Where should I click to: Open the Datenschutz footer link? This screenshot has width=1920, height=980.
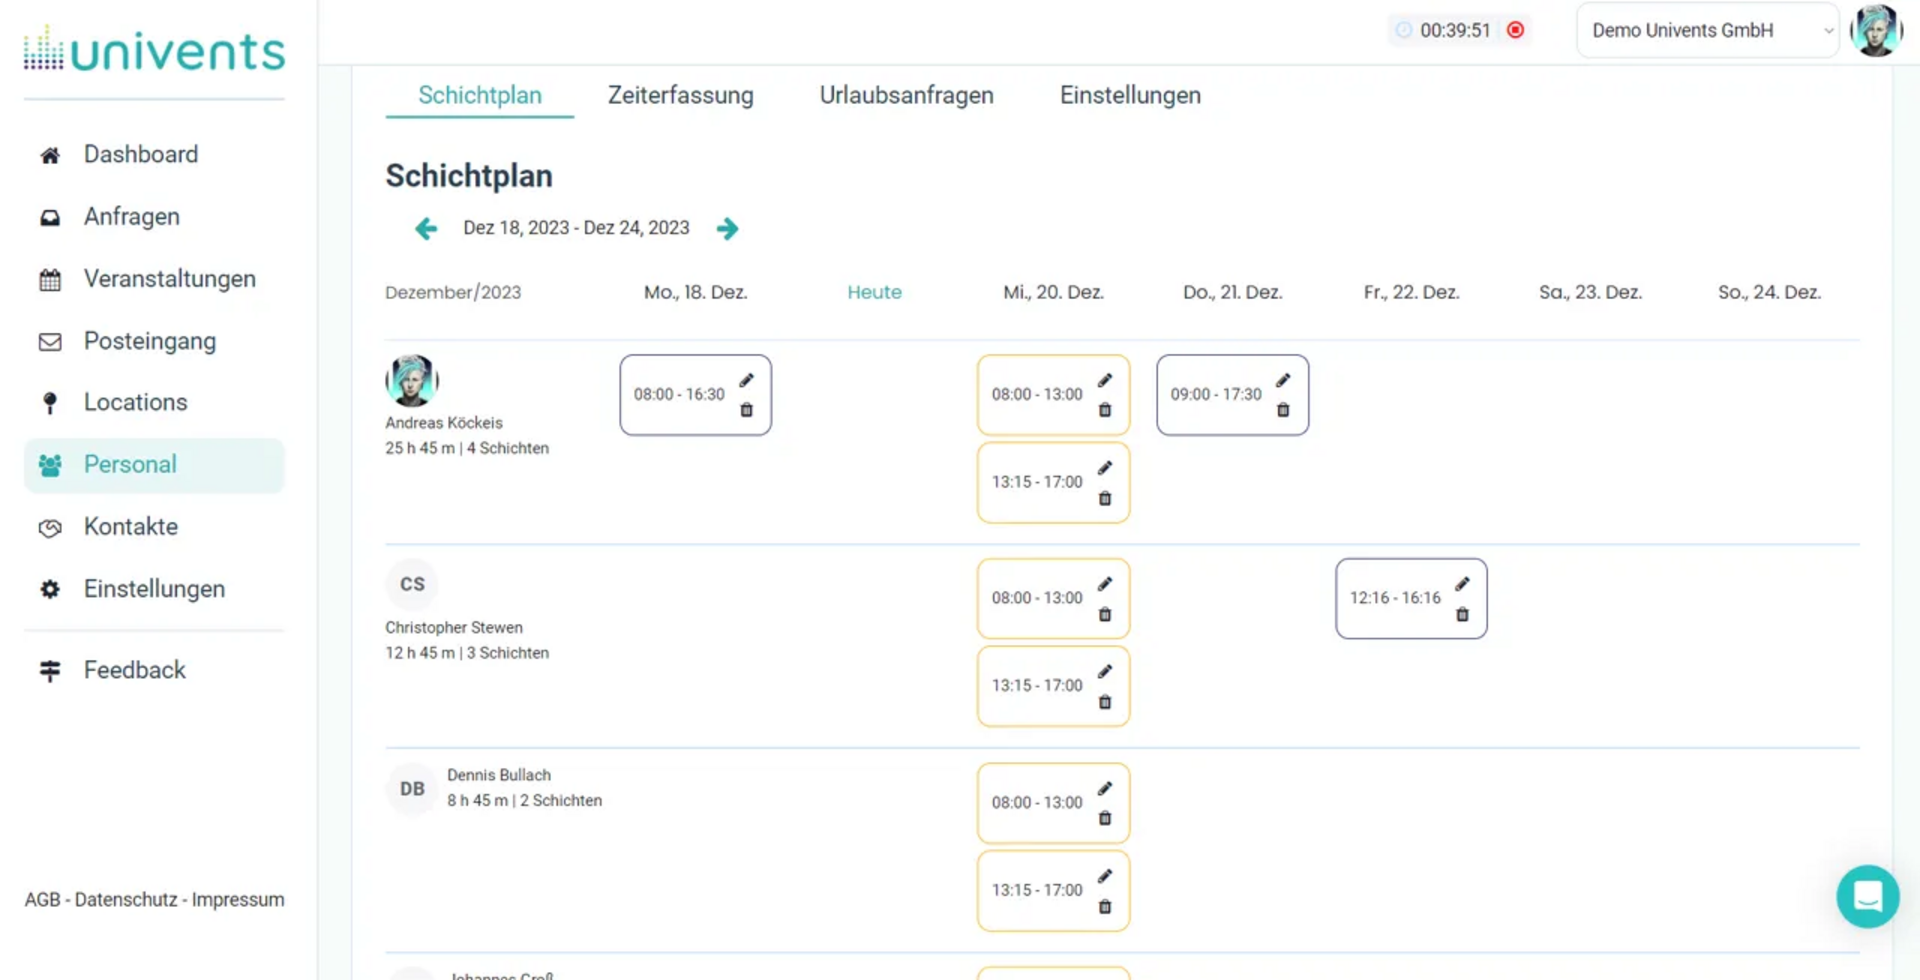[x=126, y=900]
